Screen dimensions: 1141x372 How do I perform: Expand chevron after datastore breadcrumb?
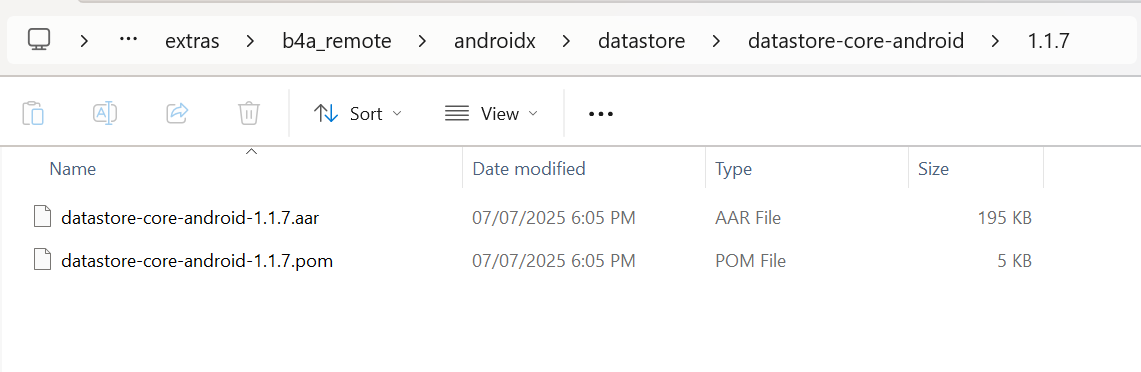pyautogui.click(x=717, y=41)
